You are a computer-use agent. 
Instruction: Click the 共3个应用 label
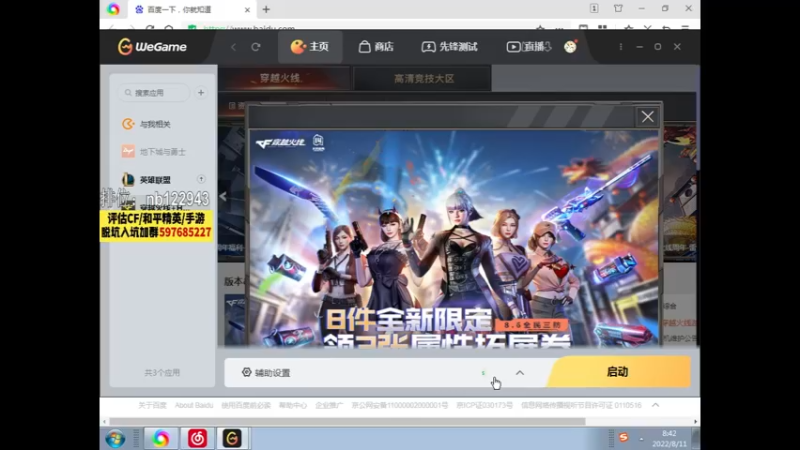coord(162,373)
